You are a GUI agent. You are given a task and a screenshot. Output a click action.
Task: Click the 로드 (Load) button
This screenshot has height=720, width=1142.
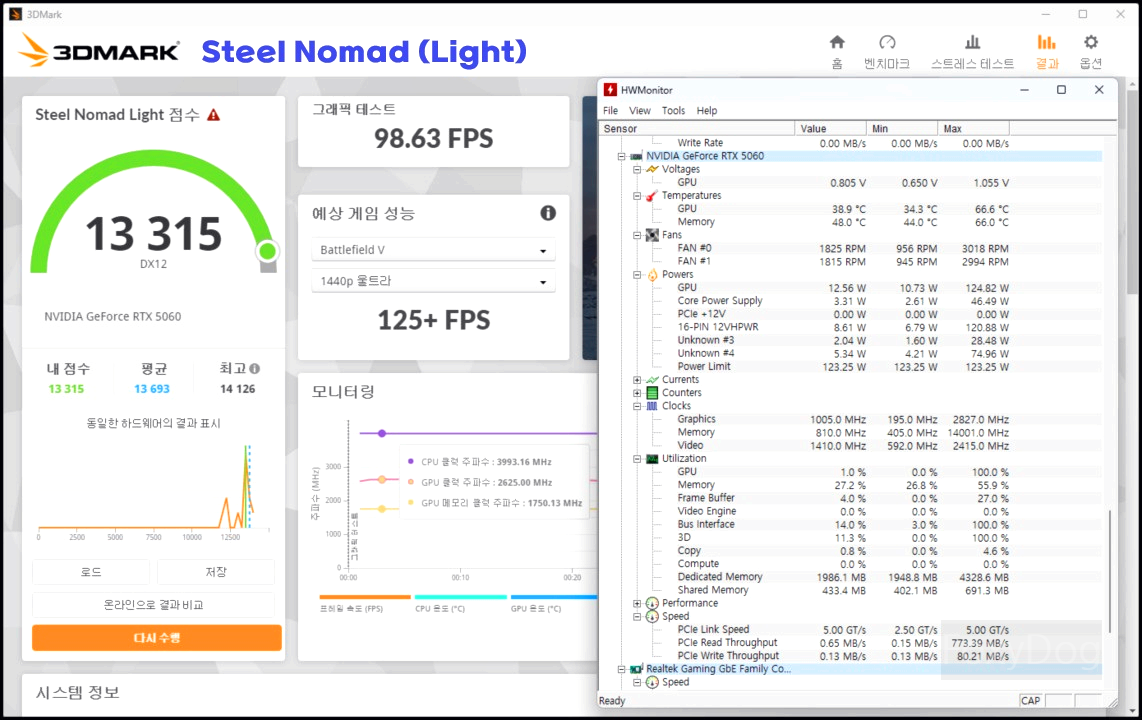coord(91,572)
